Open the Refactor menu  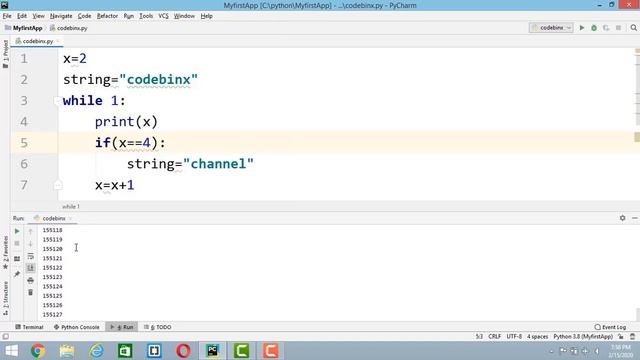tap(107, 16)
